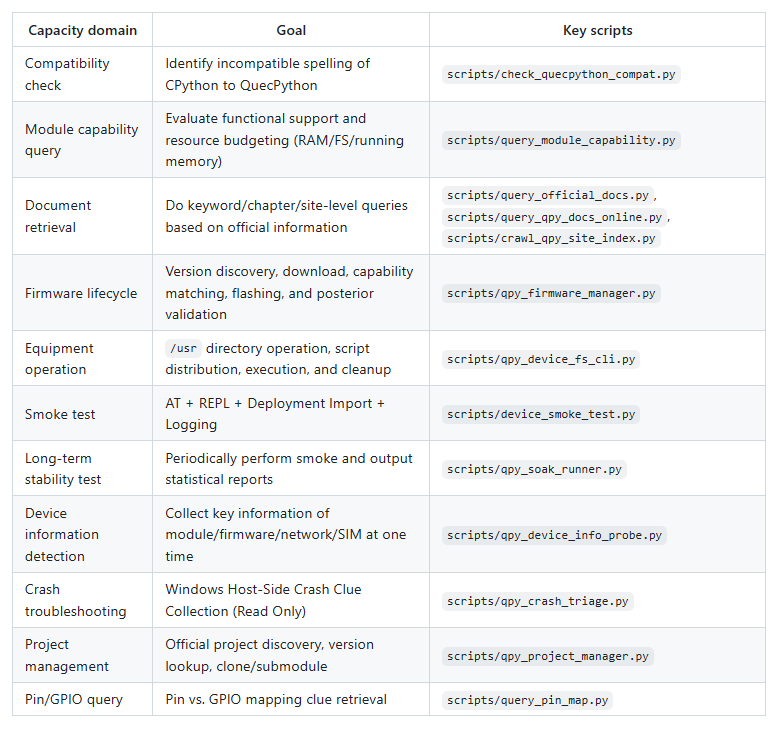
Task: Click the Crash troubleshooting domain cell
Action: click(76, 600)
